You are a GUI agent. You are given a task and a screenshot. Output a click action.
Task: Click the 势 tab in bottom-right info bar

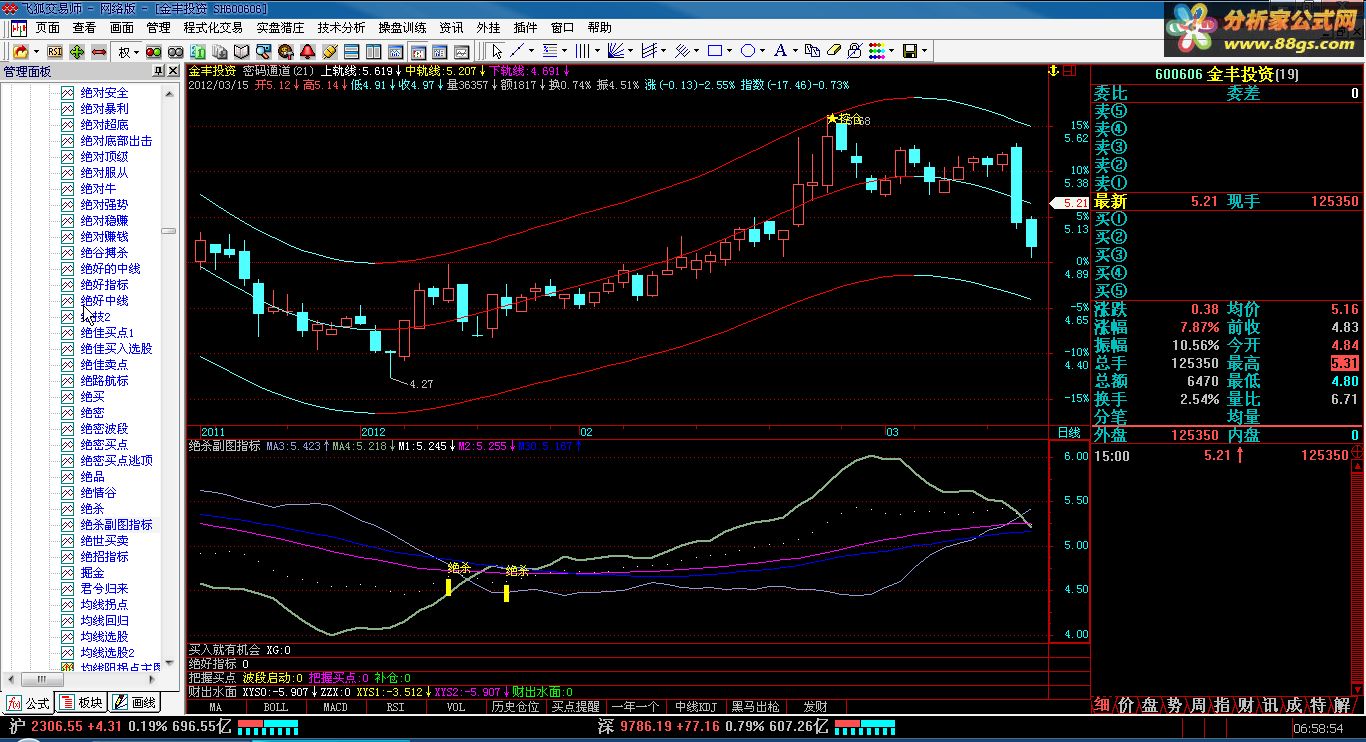click(x=1174, y=705)
